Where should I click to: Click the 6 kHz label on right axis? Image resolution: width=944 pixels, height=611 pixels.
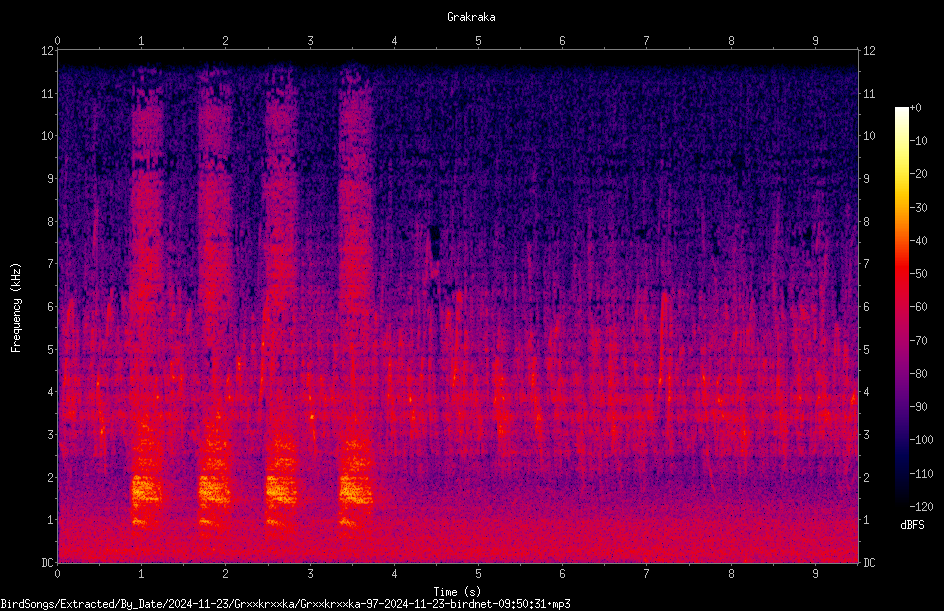(866, 306)
